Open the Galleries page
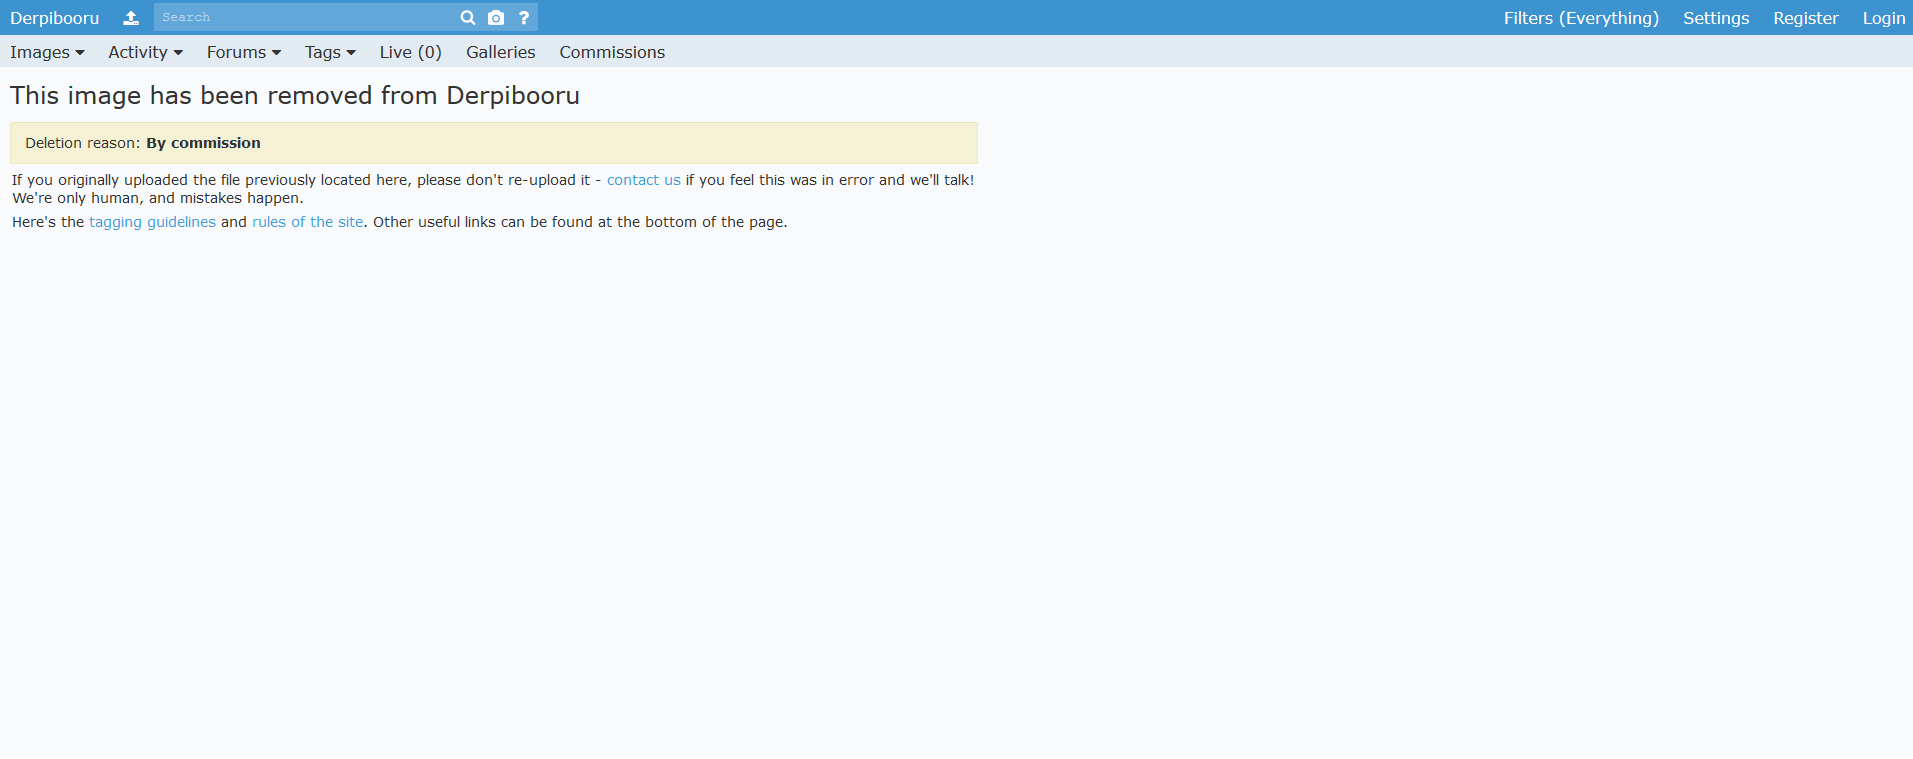Viewport: 1913px width, 759px height. coord(501,52)
